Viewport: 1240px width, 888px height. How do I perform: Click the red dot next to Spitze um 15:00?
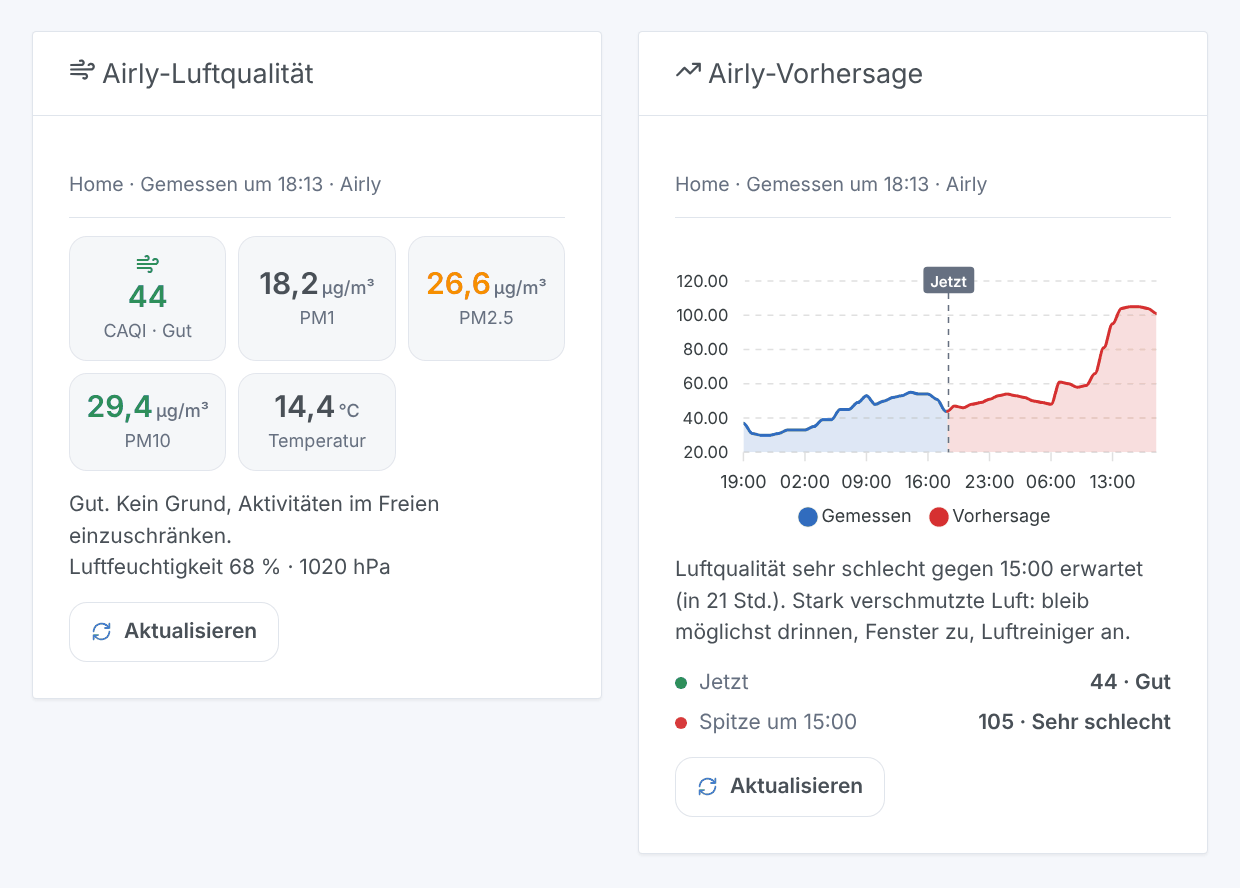[681, 723]
